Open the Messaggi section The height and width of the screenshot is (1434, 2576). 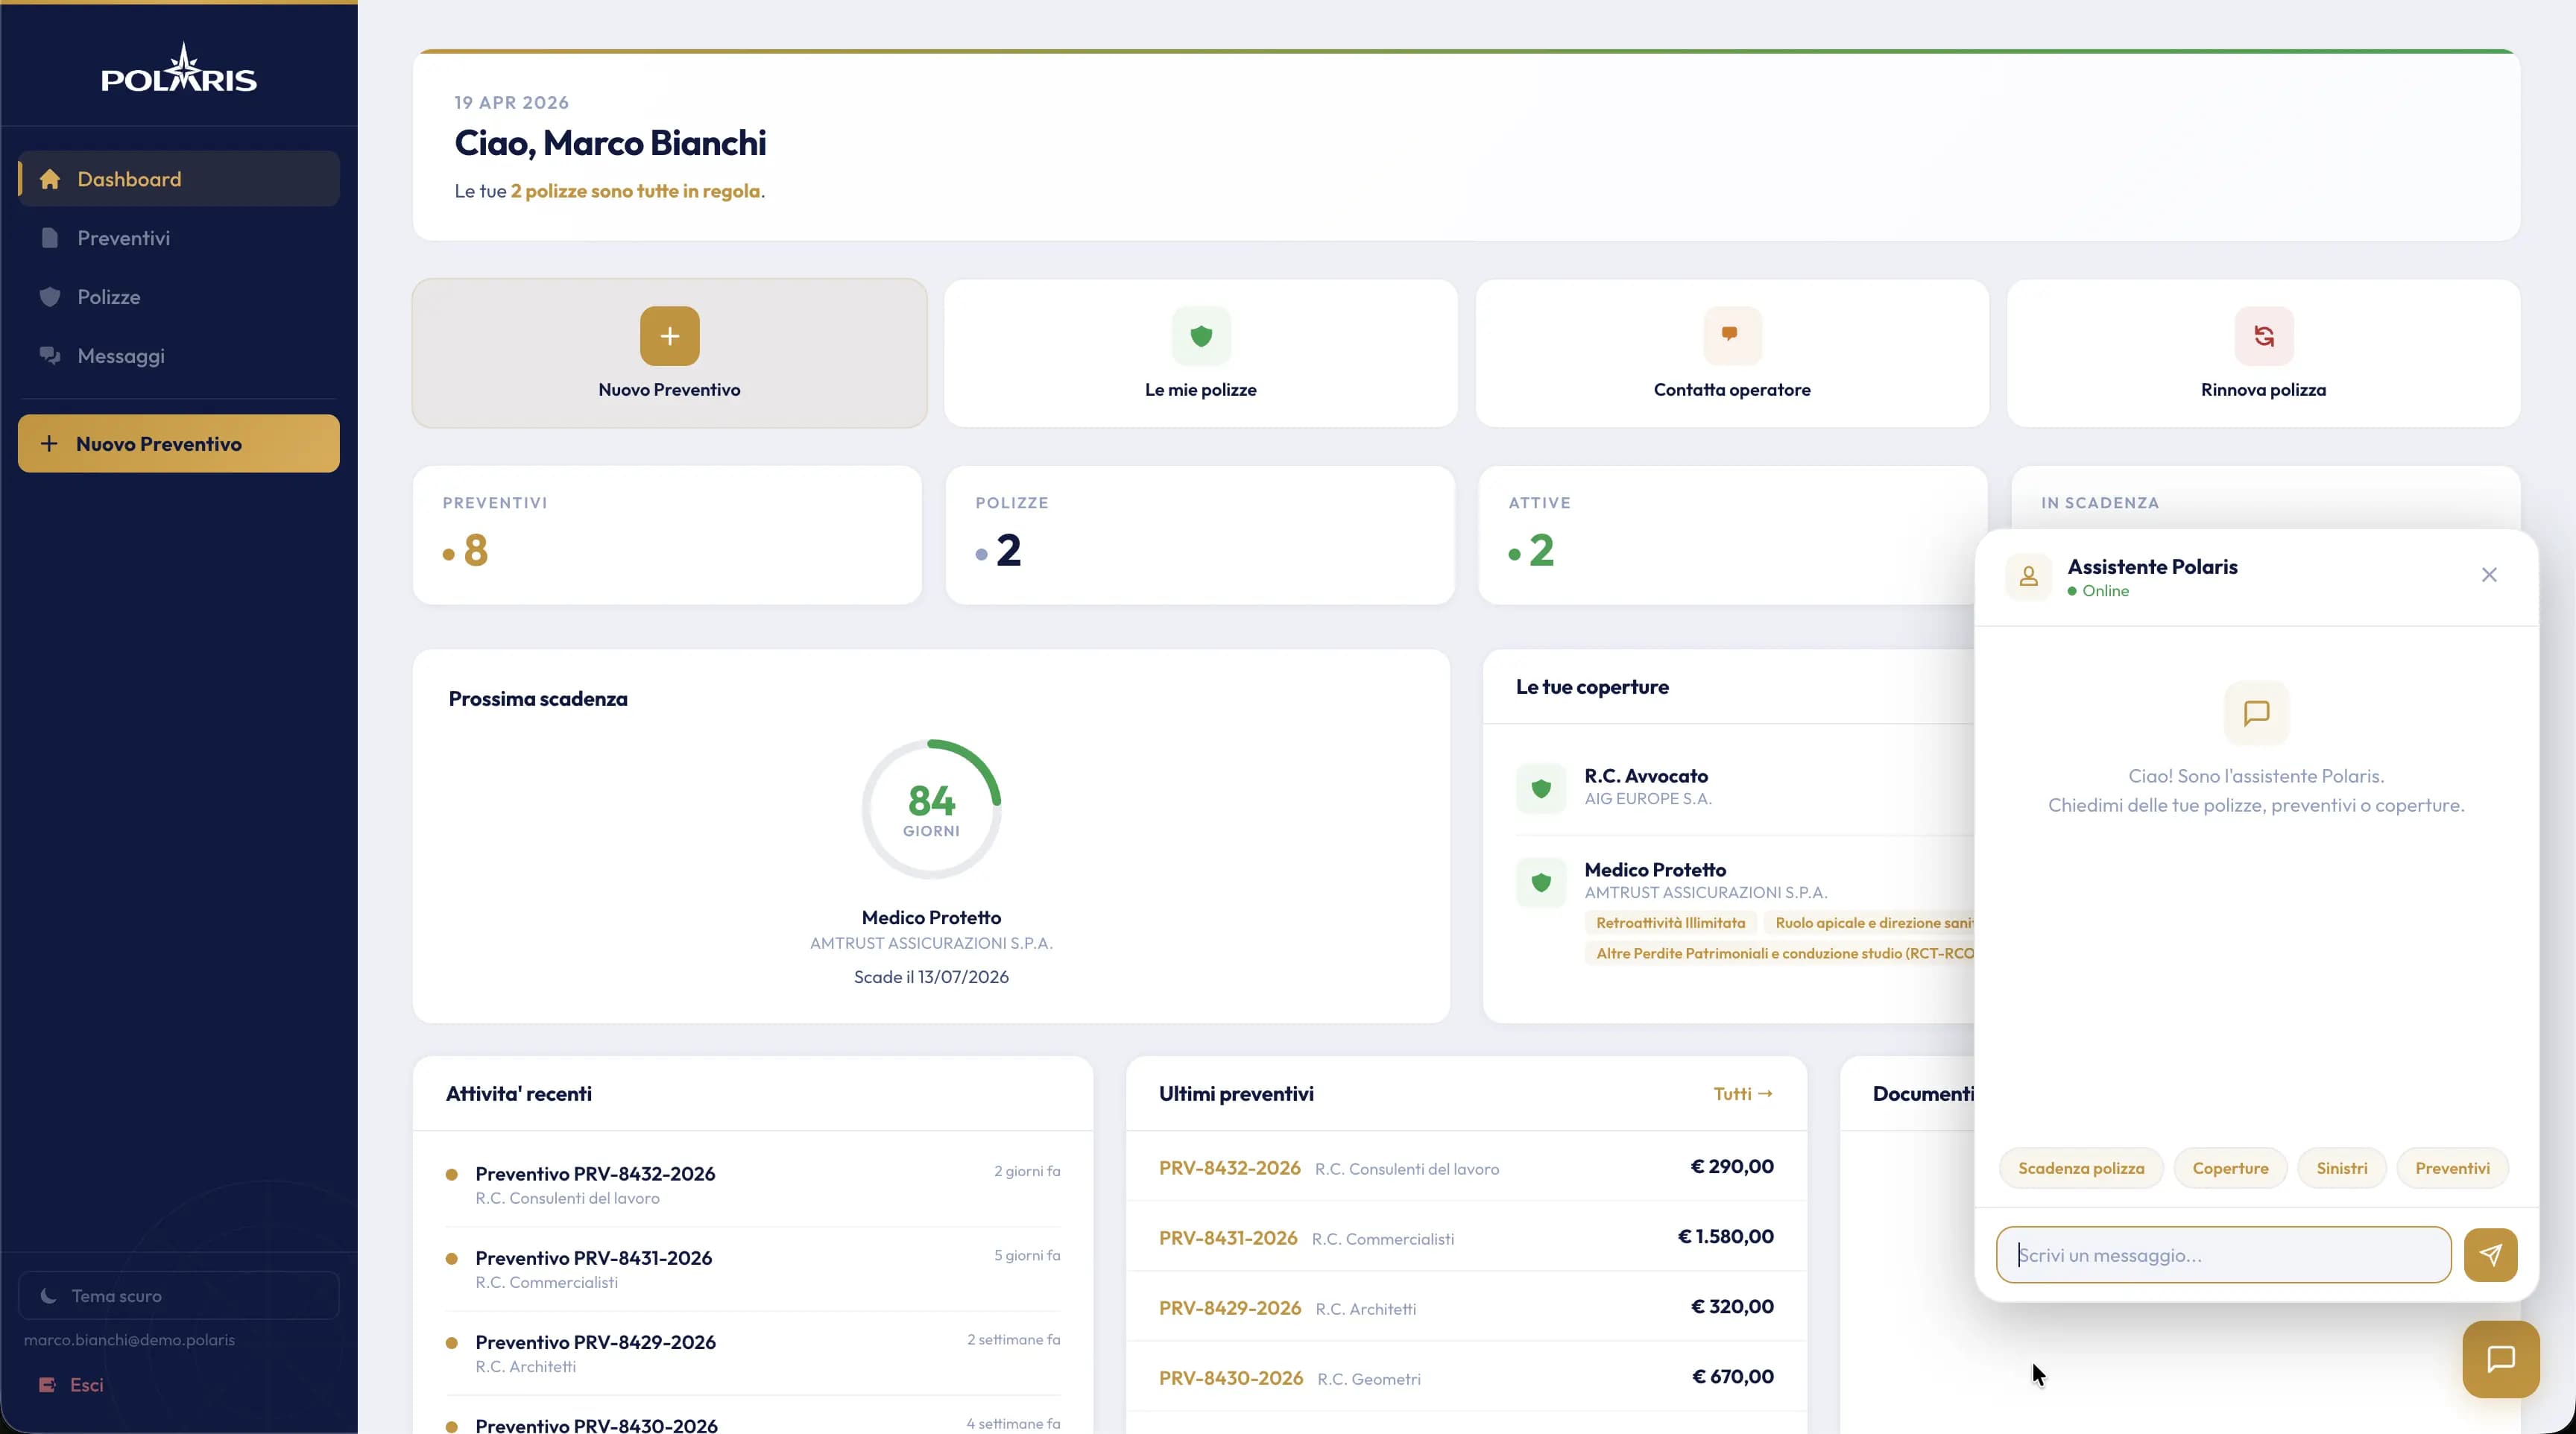click(x=121, y=356)
